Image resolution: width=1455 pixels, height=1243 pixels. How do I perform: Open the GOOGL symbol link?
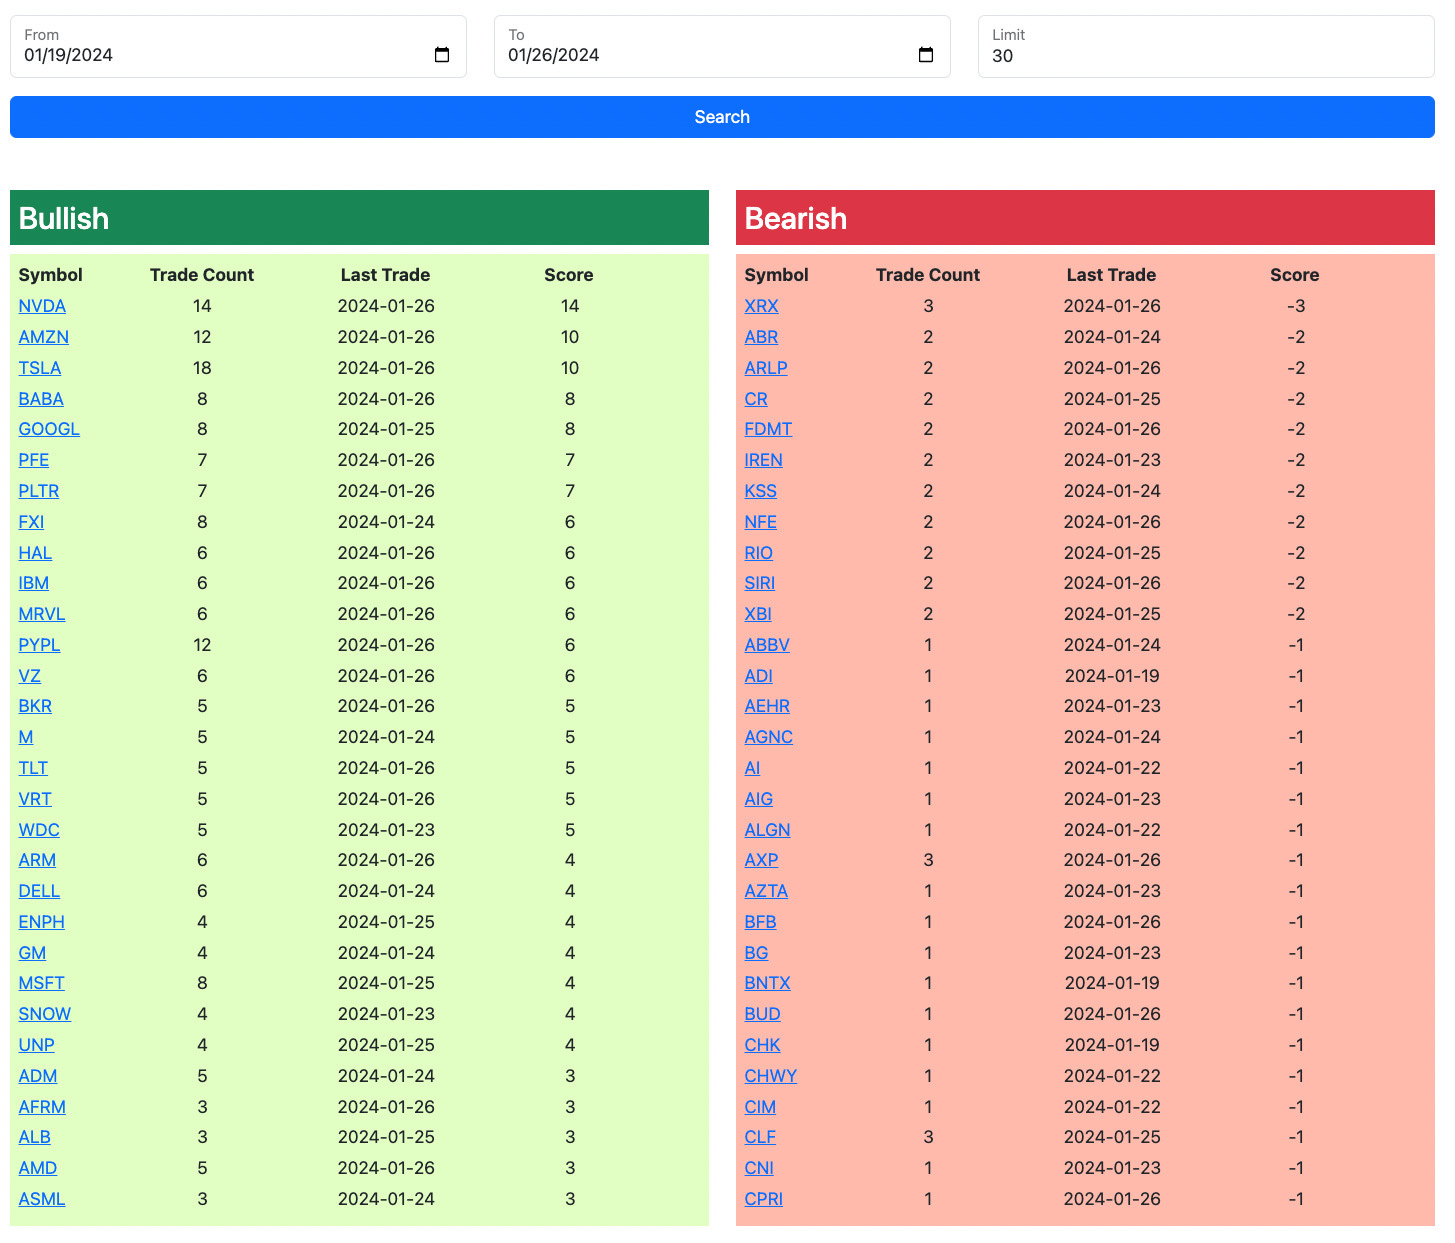tap(49, 429)
